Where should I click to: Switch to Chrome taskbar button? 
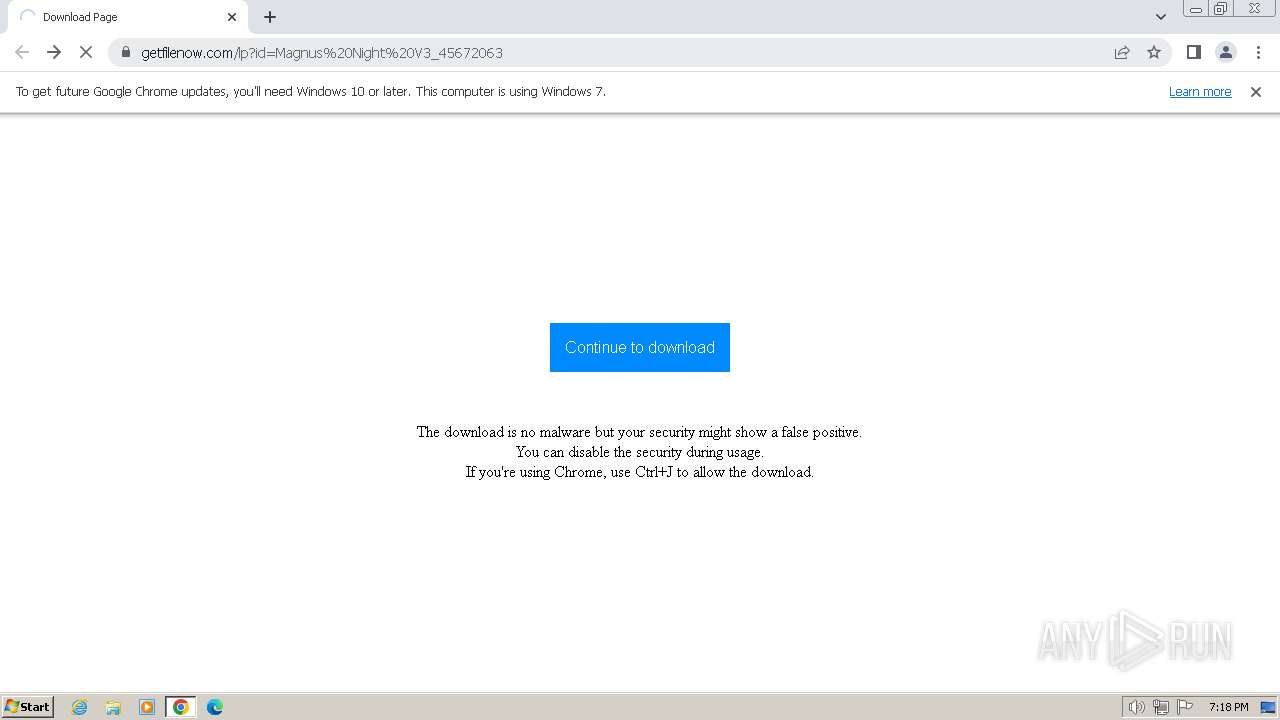(181, 707)
